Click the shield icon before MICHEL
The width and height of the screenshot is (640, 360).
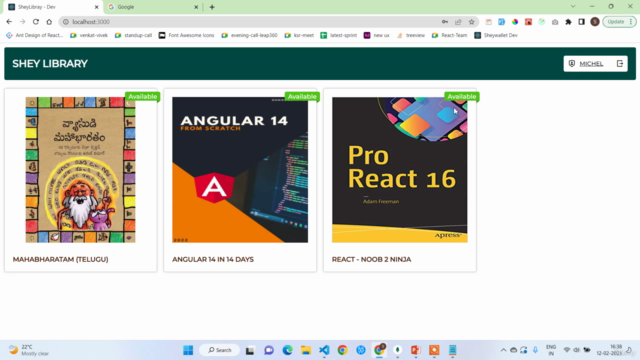tap(572, 64)
